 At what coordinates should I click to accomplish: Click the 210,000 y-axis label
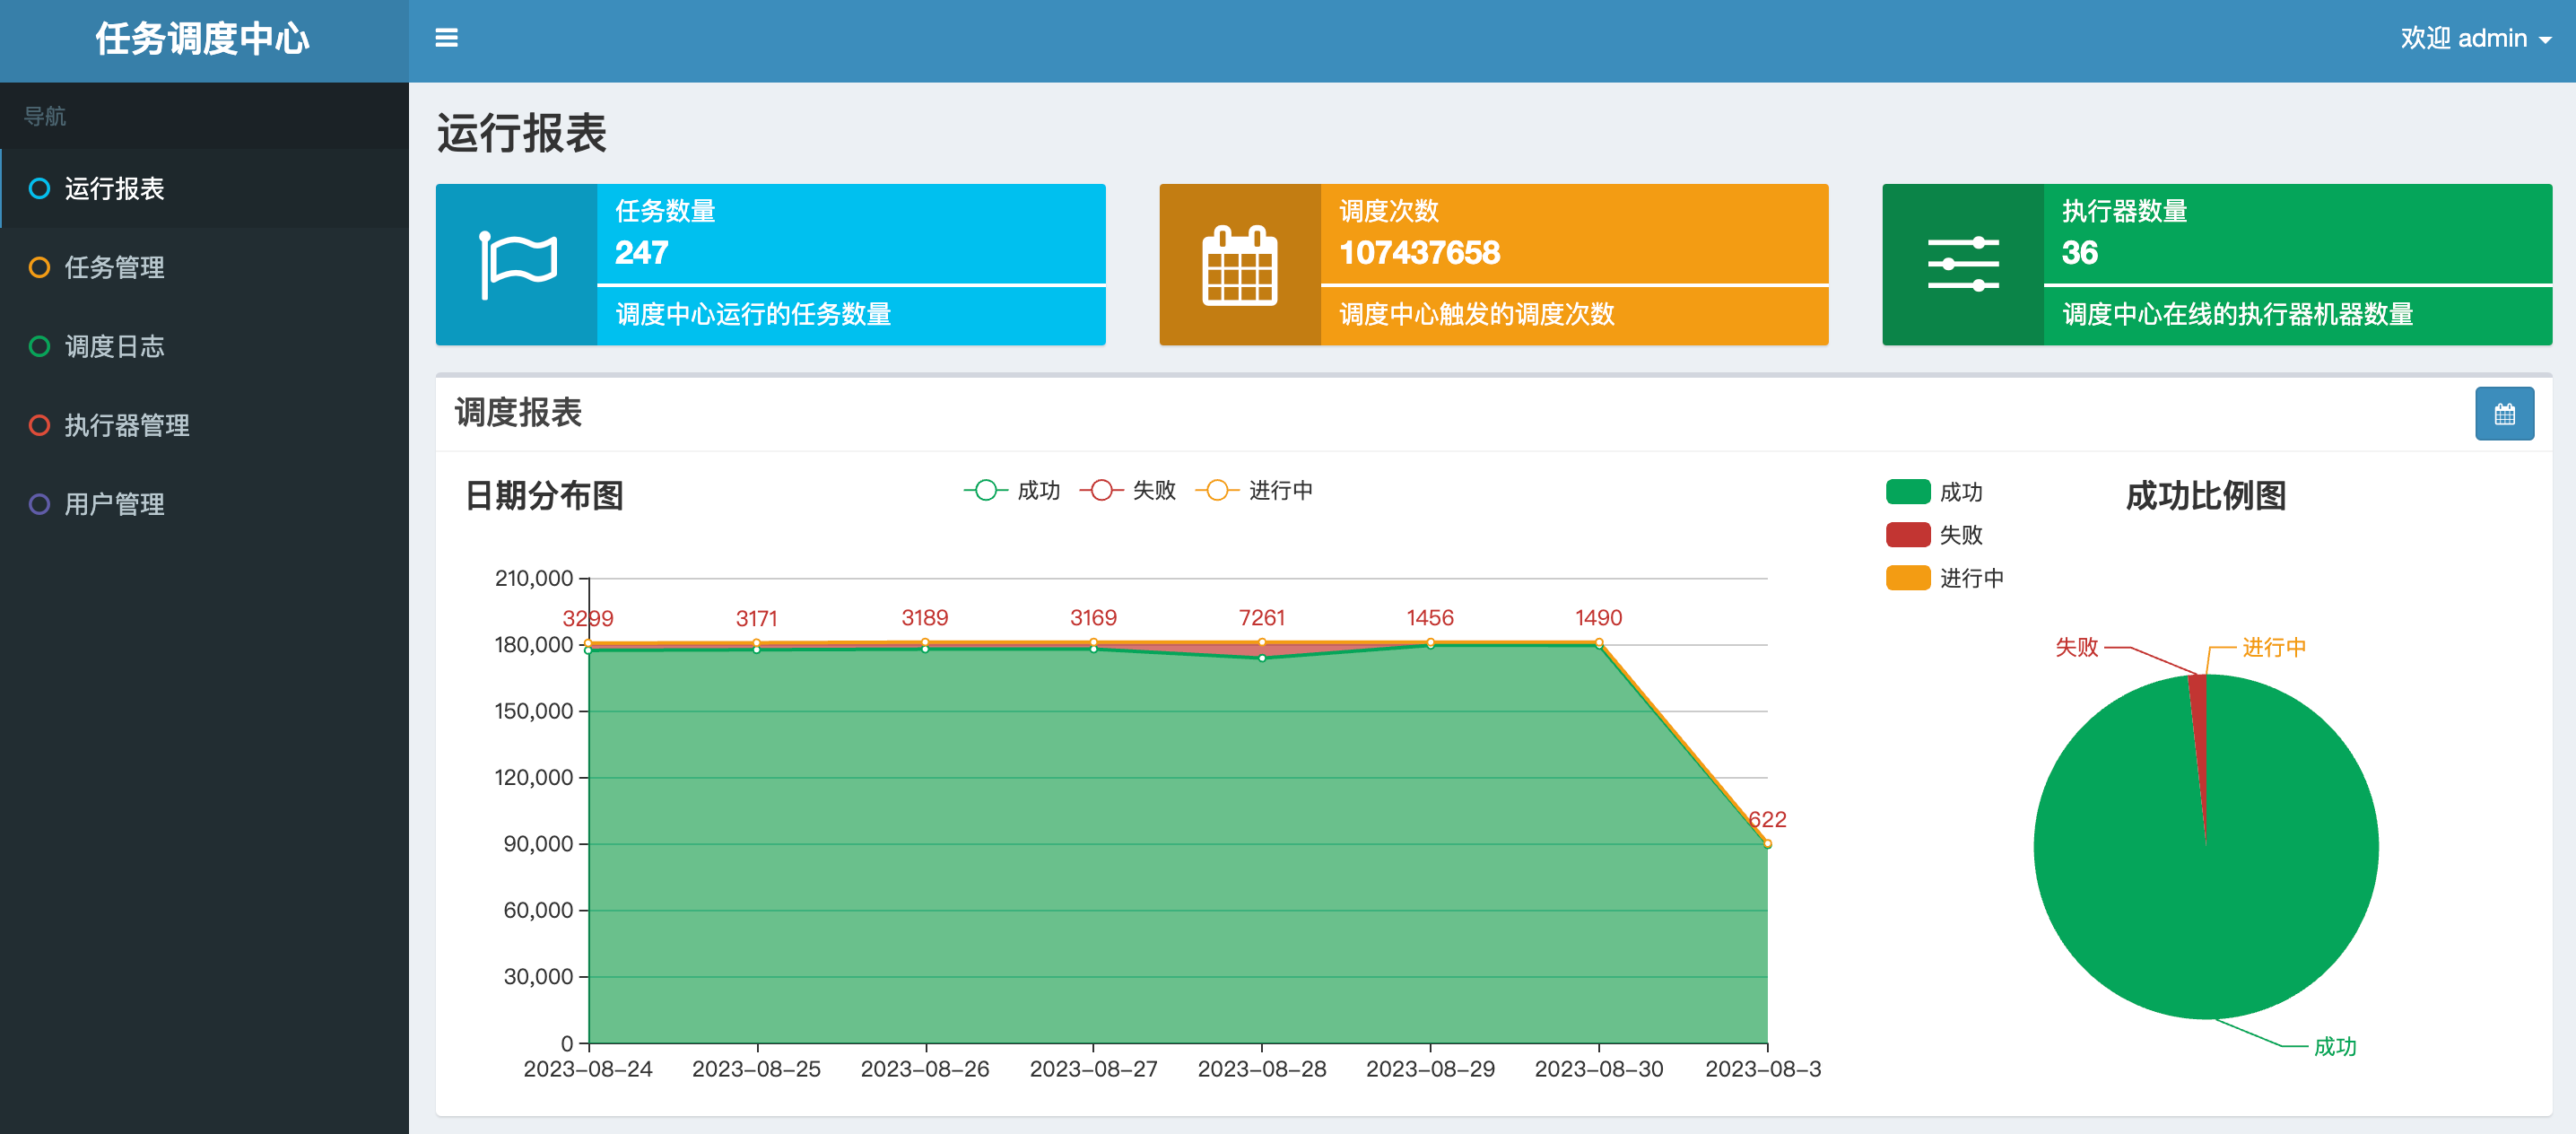(x=534, y=578)
